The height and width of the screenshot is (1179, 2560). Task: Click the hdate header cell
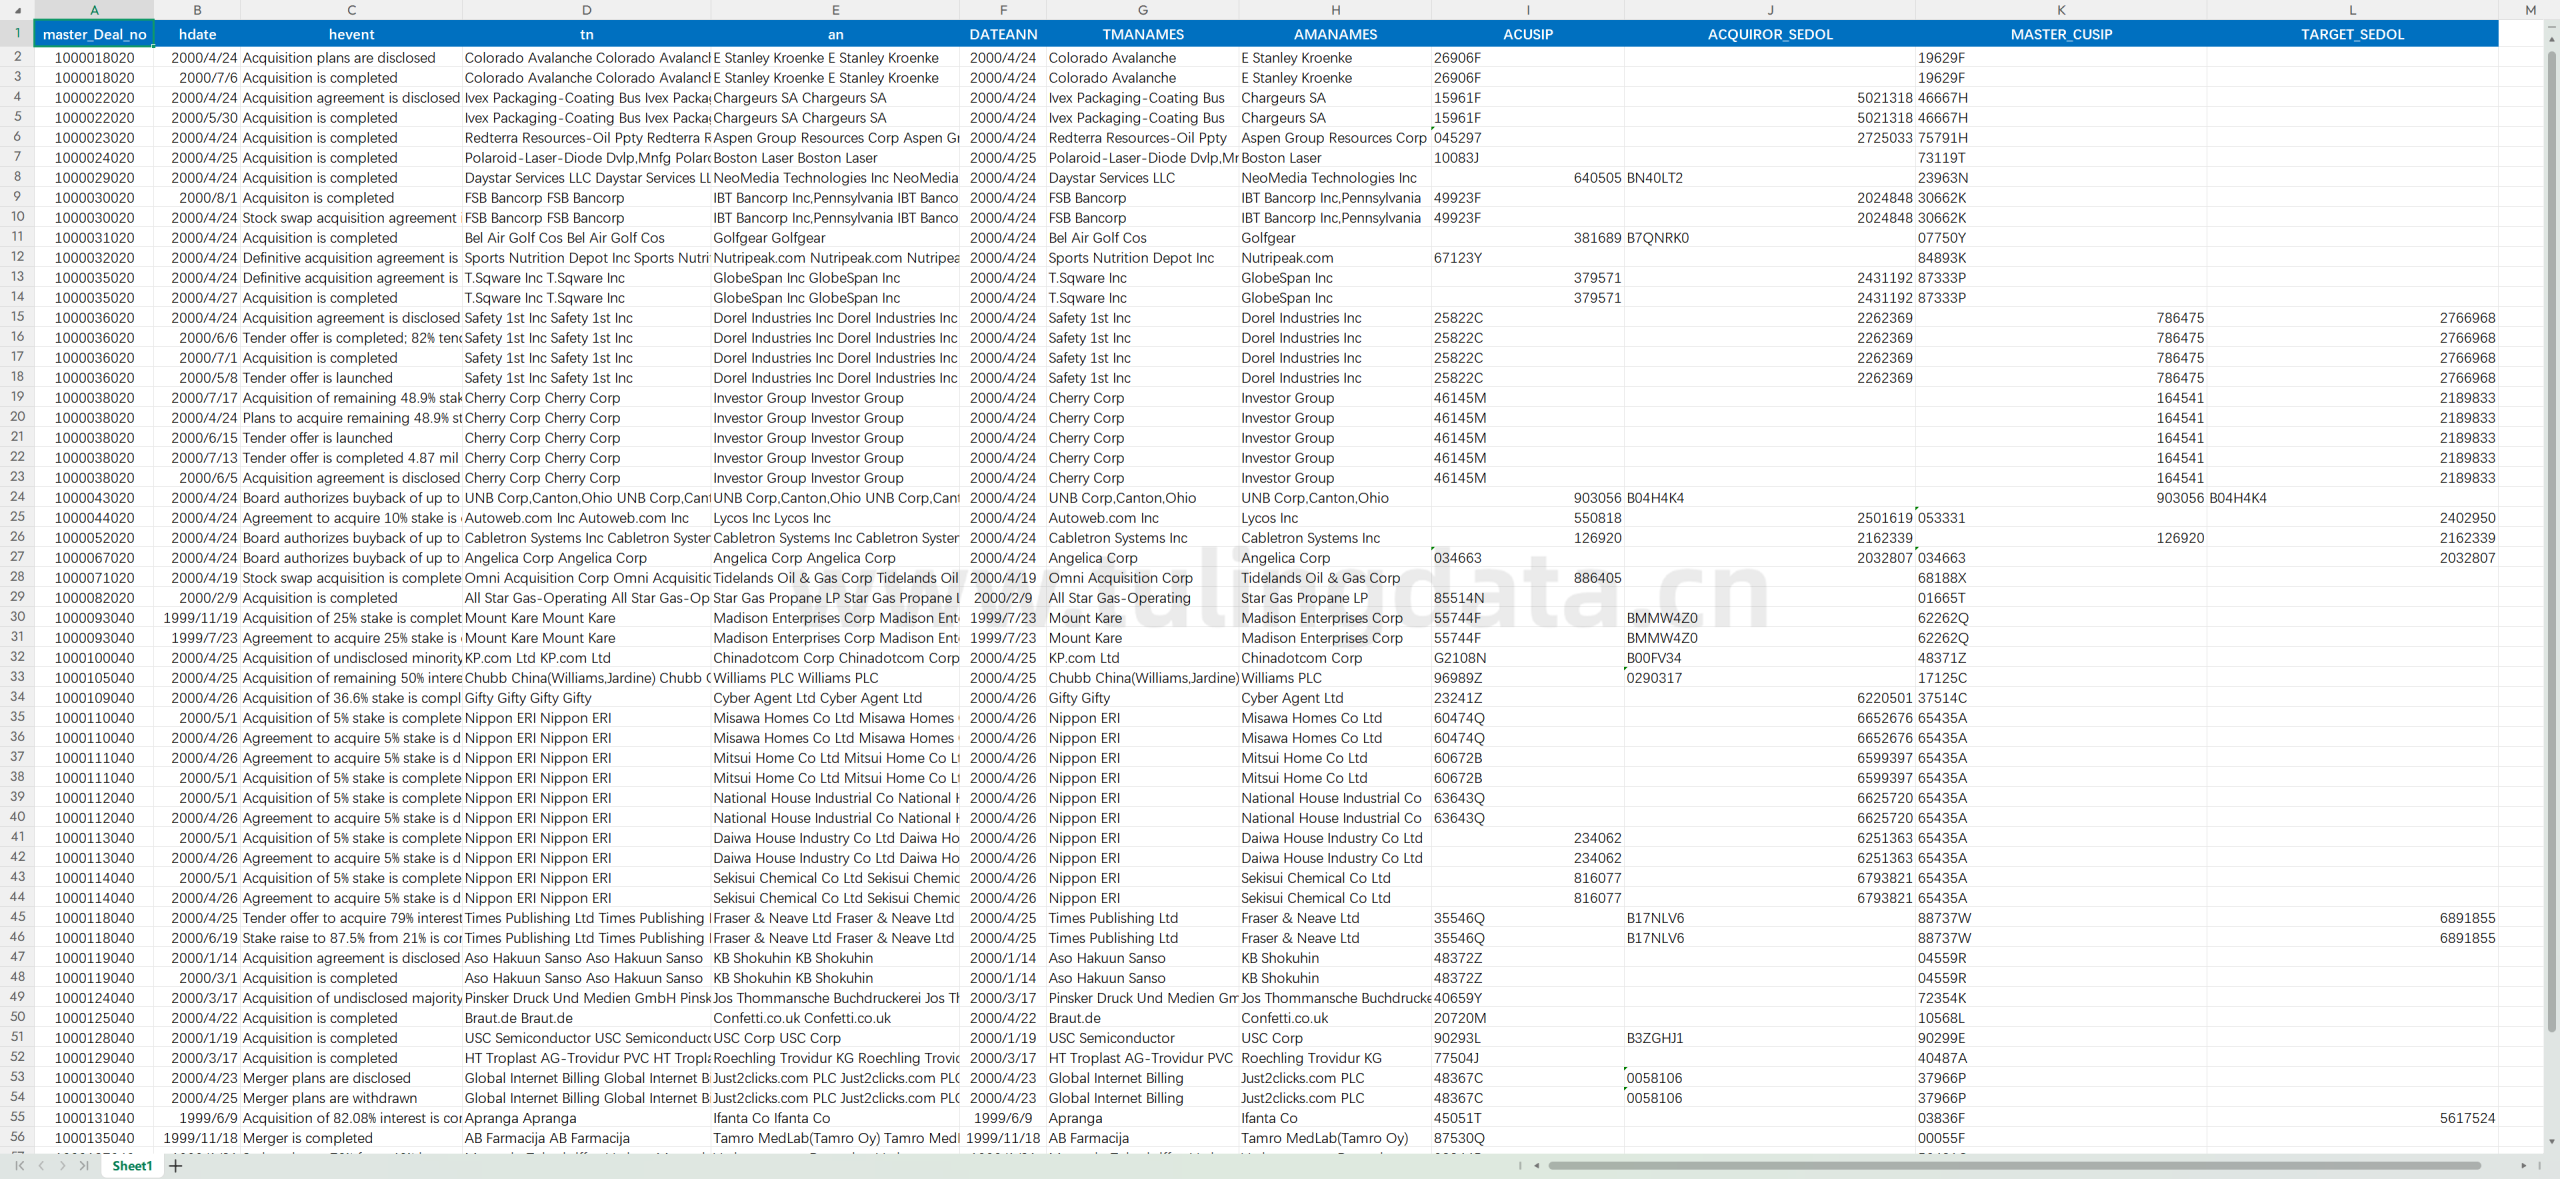[197, 34]
